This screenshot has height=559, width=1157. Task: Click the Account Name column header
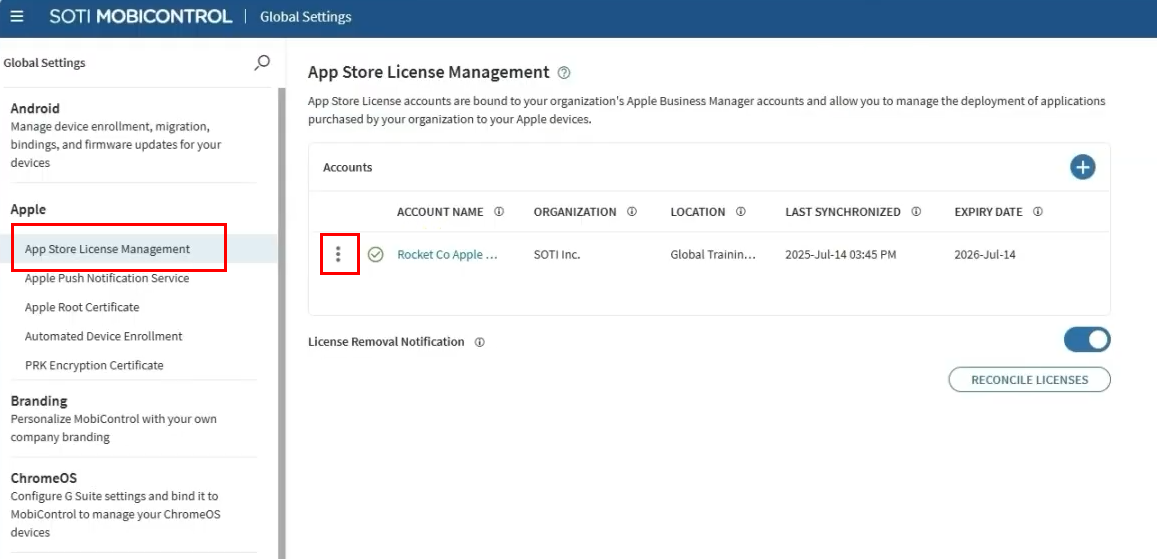(x=440, y=212)
